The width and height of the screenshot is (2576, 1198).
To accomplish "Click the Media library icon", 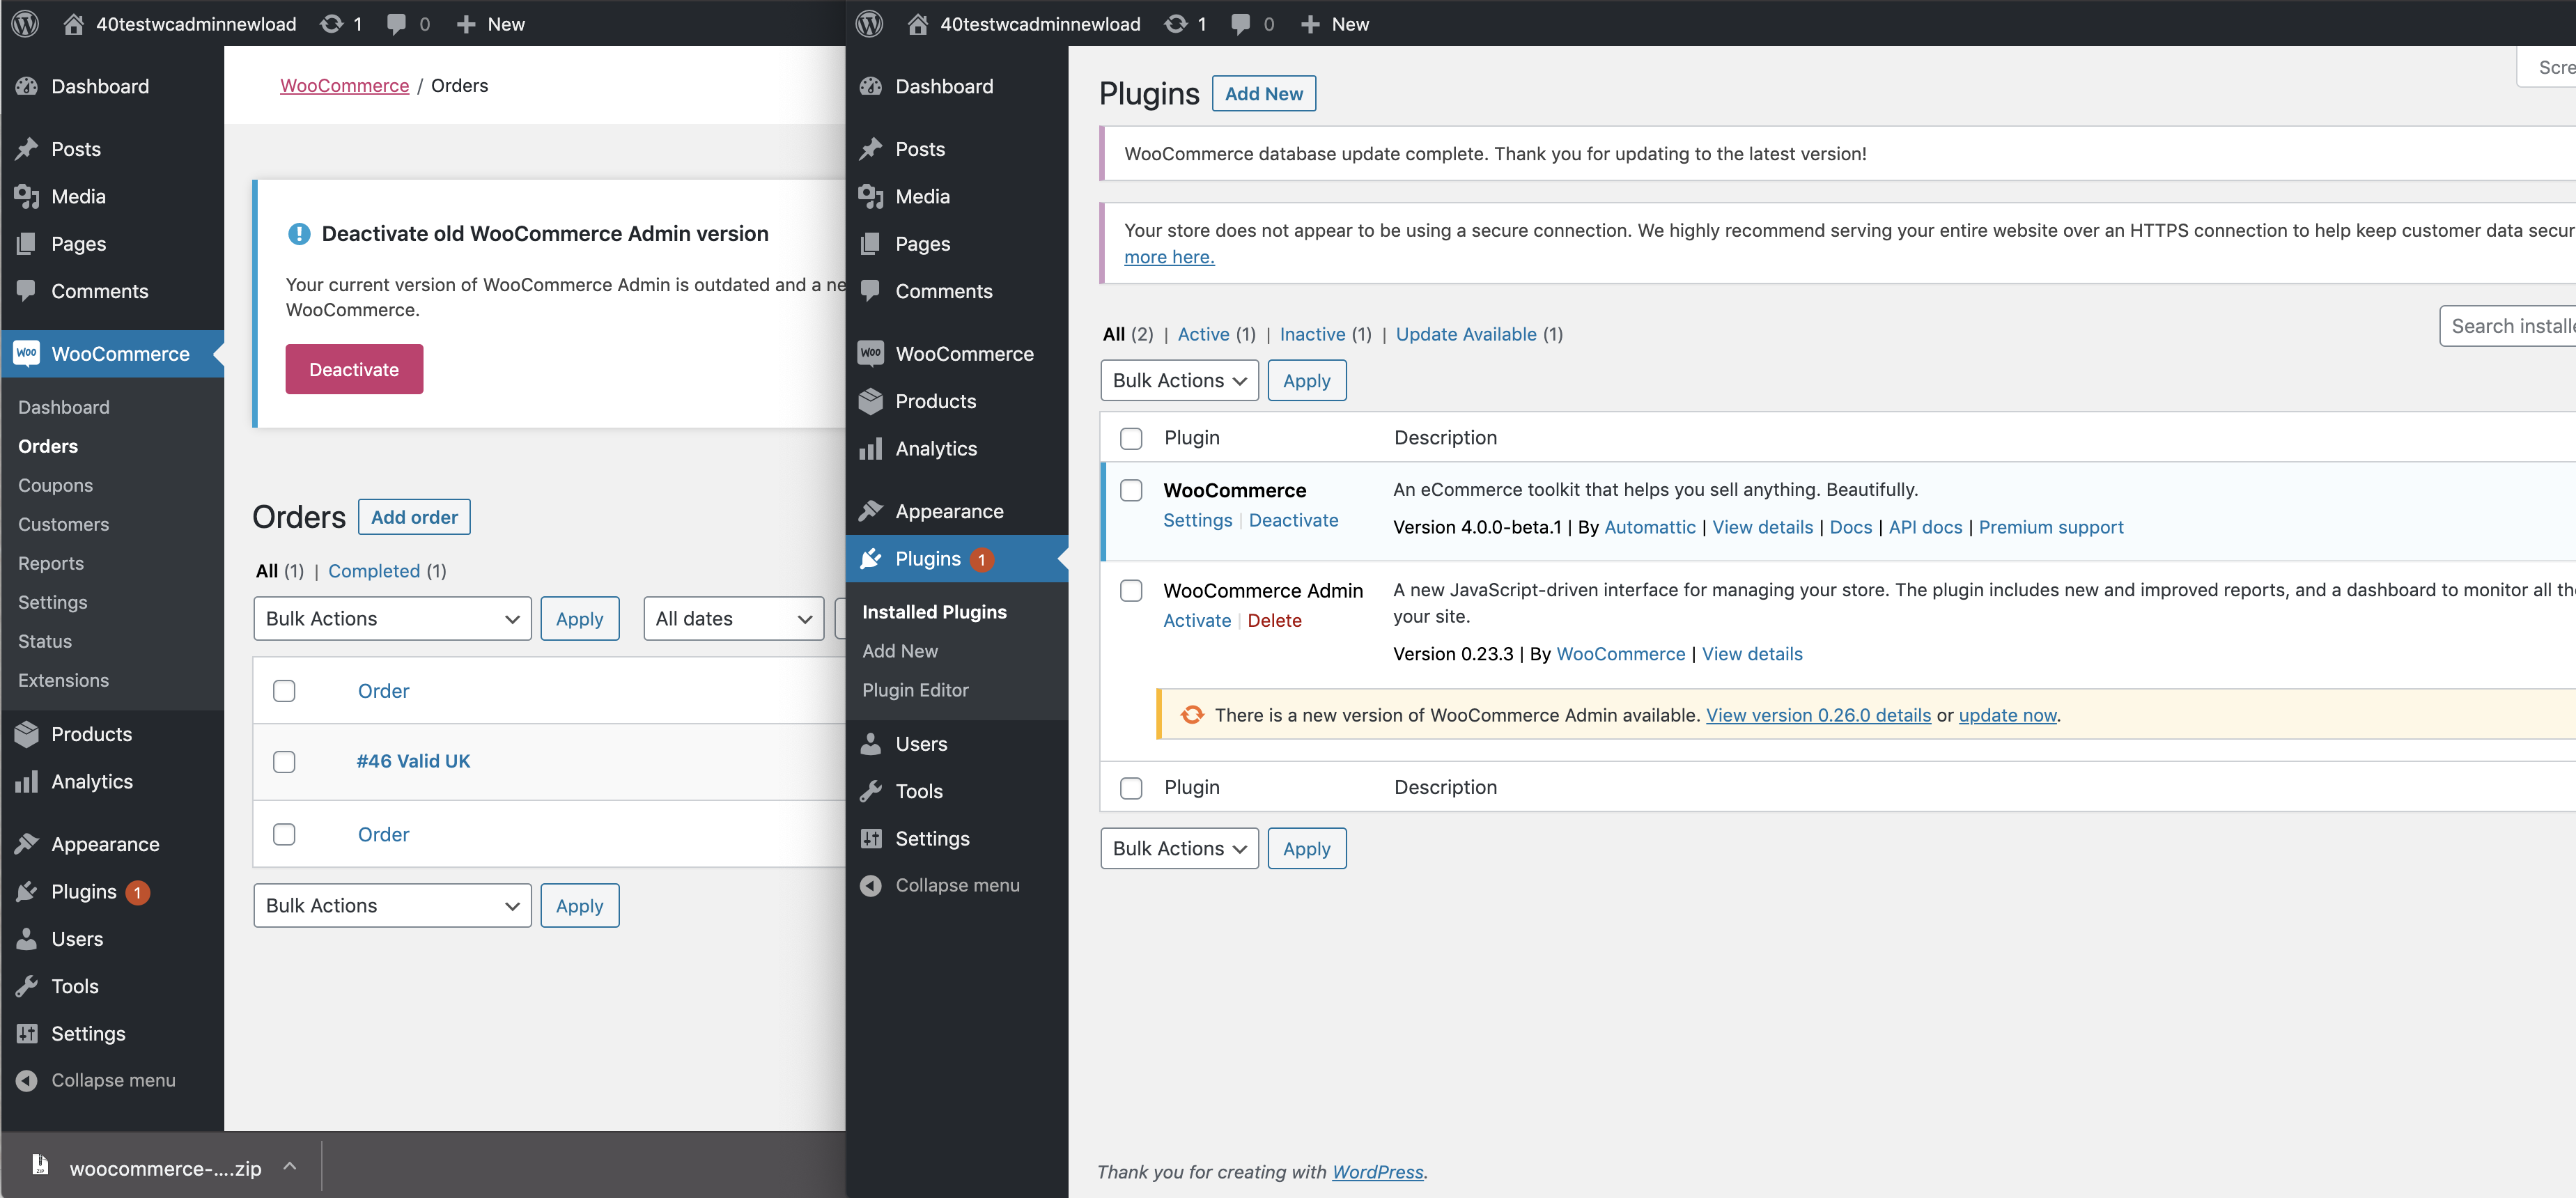I will point(27,196).
